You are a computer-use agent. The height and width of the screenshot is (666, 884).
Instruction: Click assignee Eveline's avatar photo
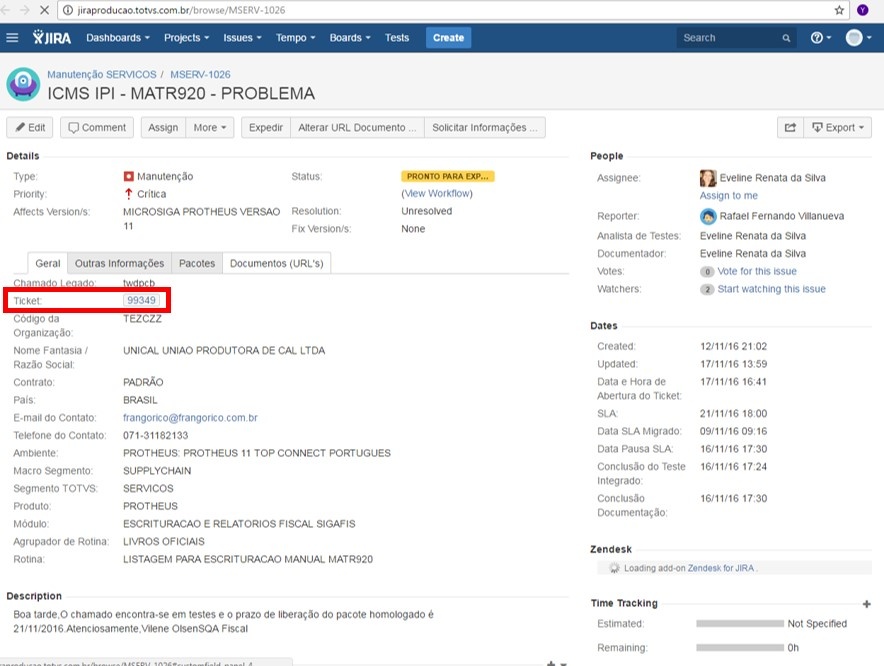click(708, 178)
